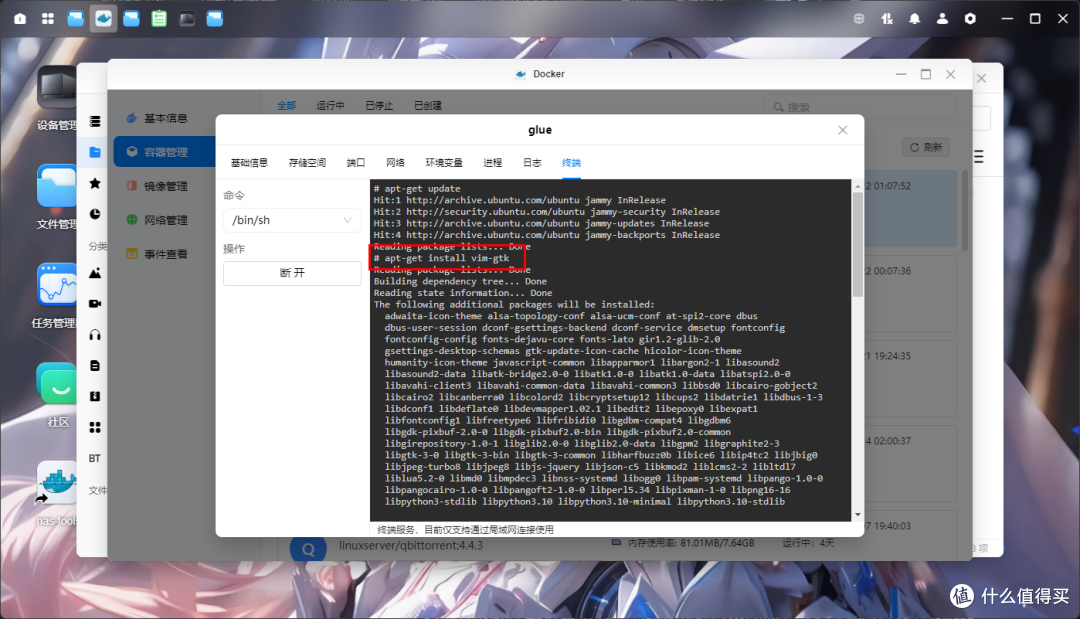Select BT category in file manager sidebar
1080x619 pixels.
tap(95, 458)
